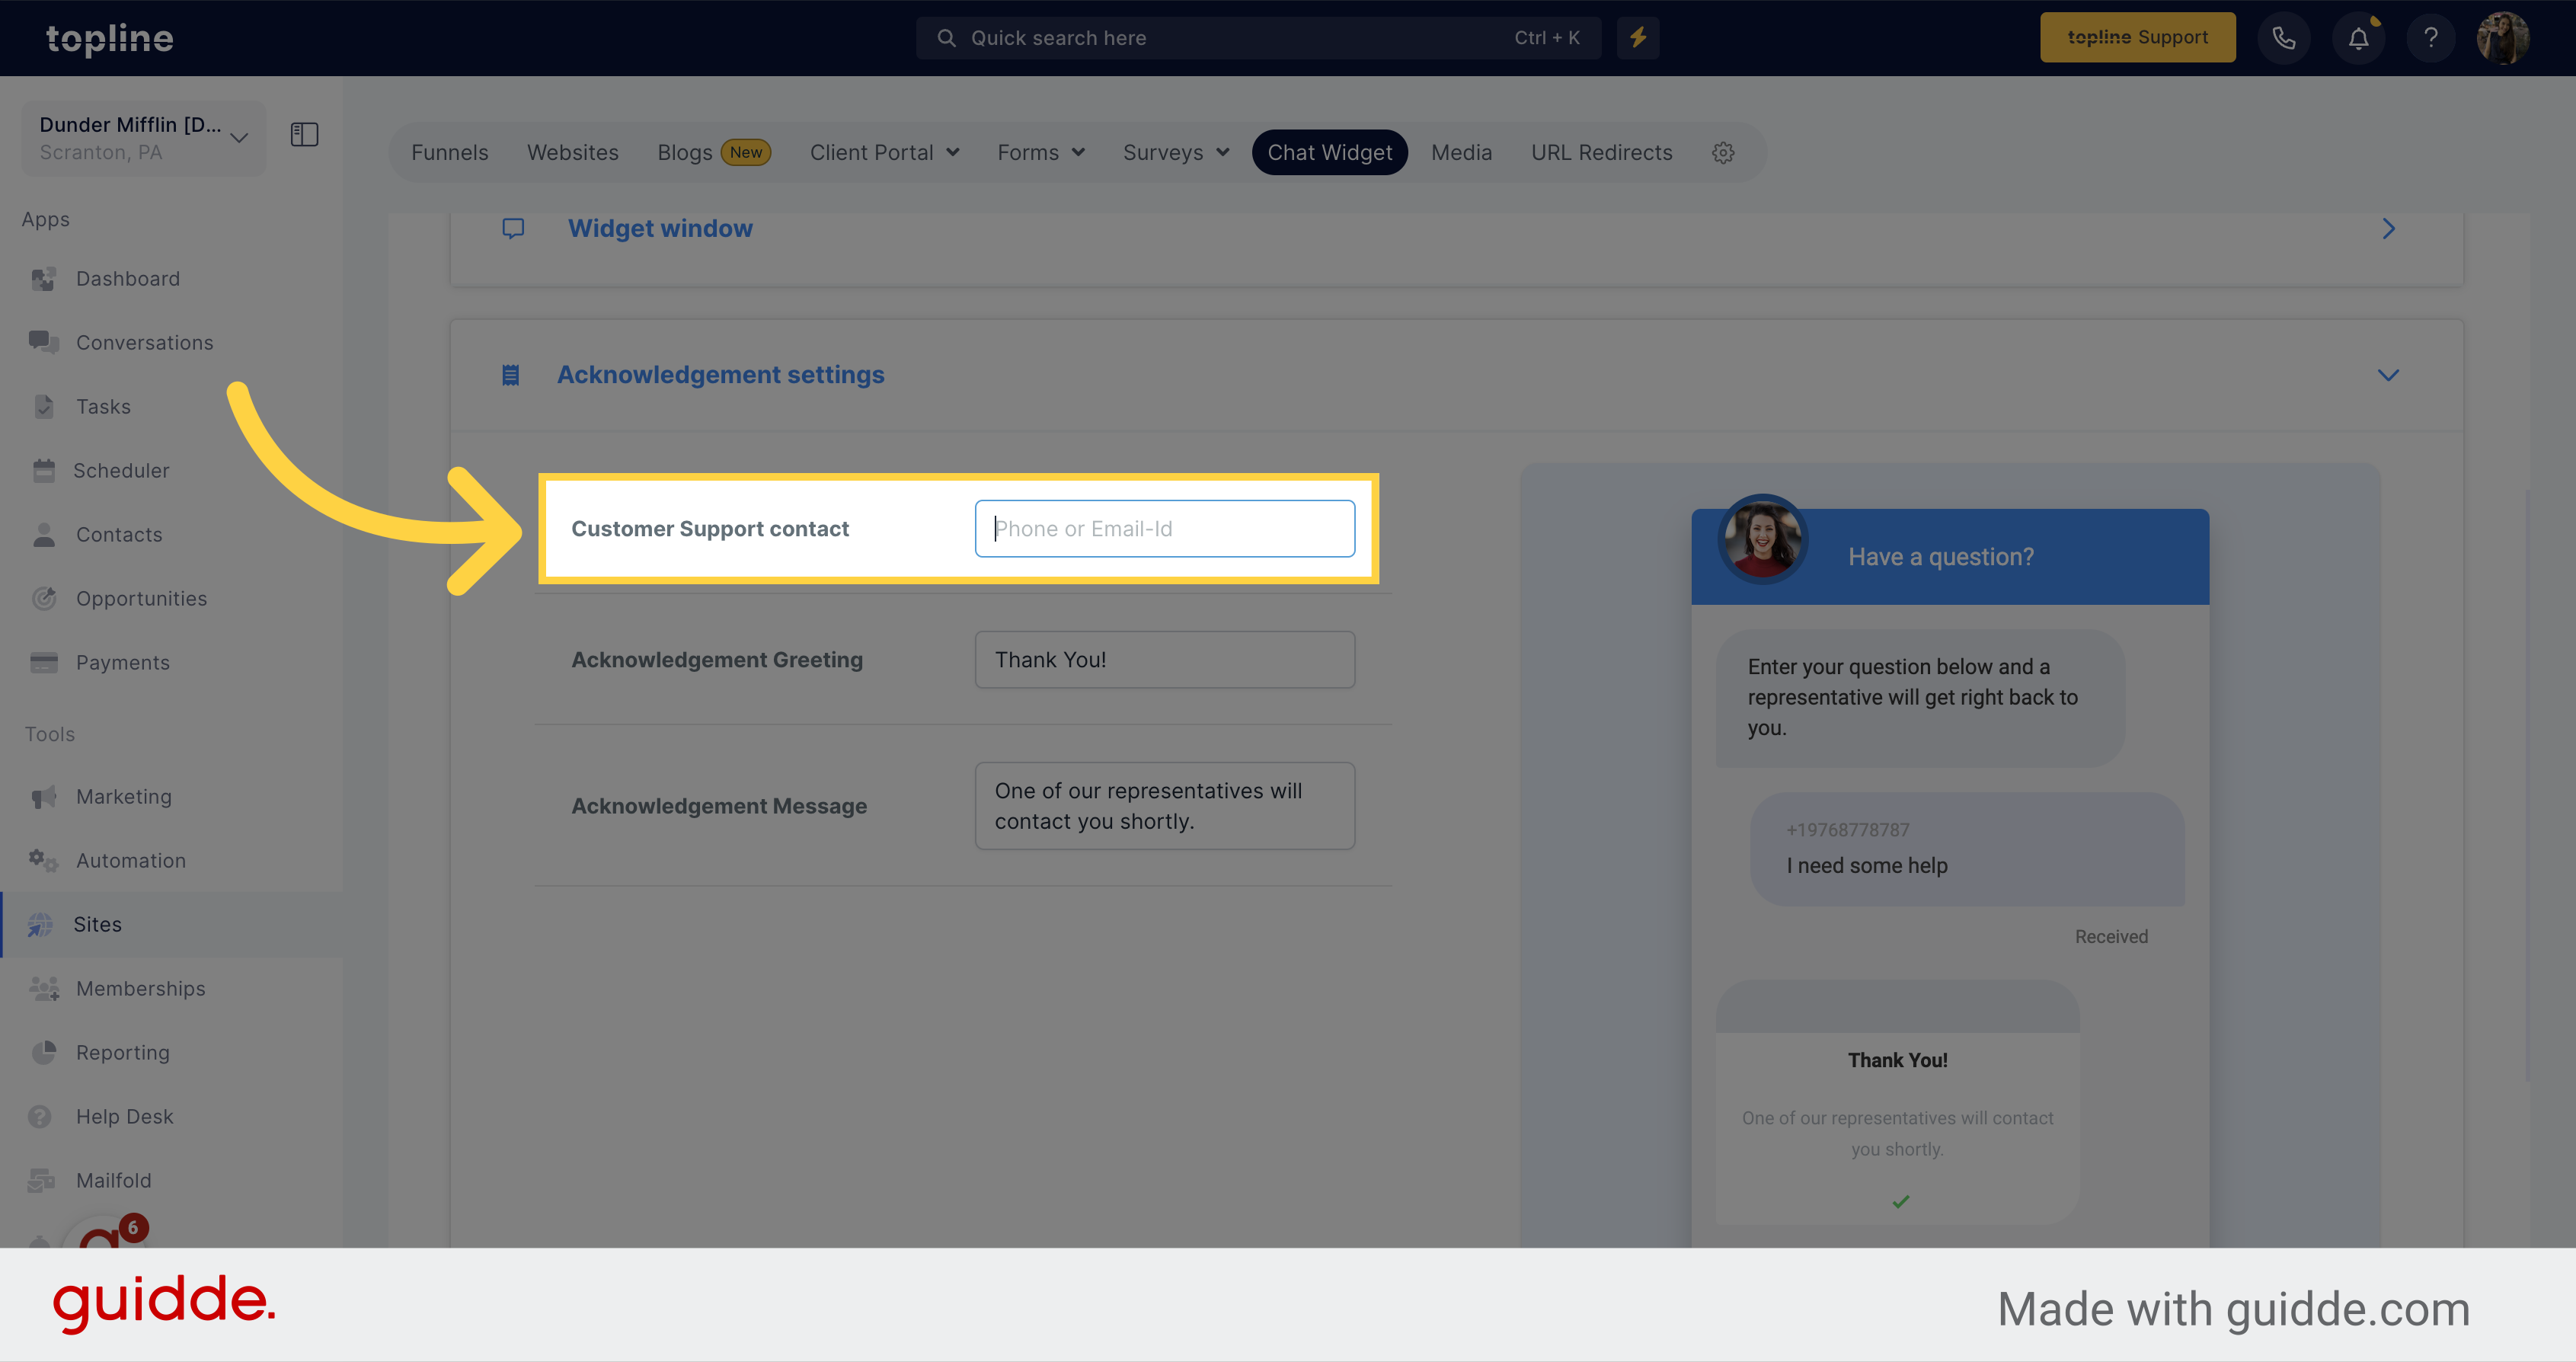Click the notification bell icon
The width and height of the screenshot is (2576, 1362).
coord(2360,37)
